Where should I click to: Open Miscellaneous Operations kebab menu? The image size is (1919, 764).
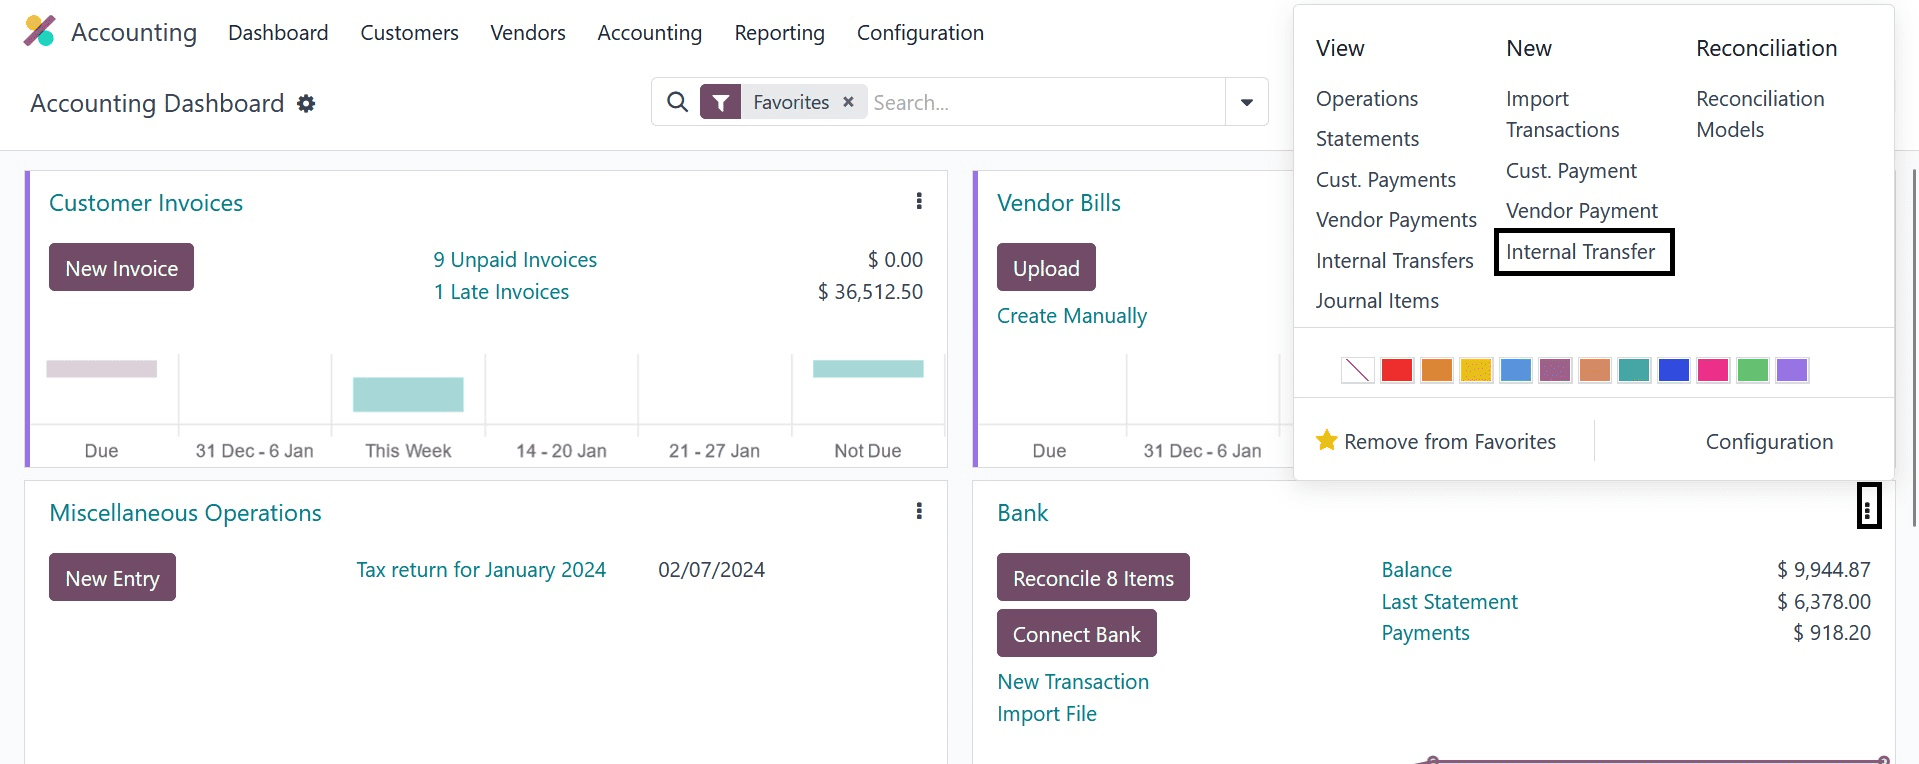click(x=919, y=511)
